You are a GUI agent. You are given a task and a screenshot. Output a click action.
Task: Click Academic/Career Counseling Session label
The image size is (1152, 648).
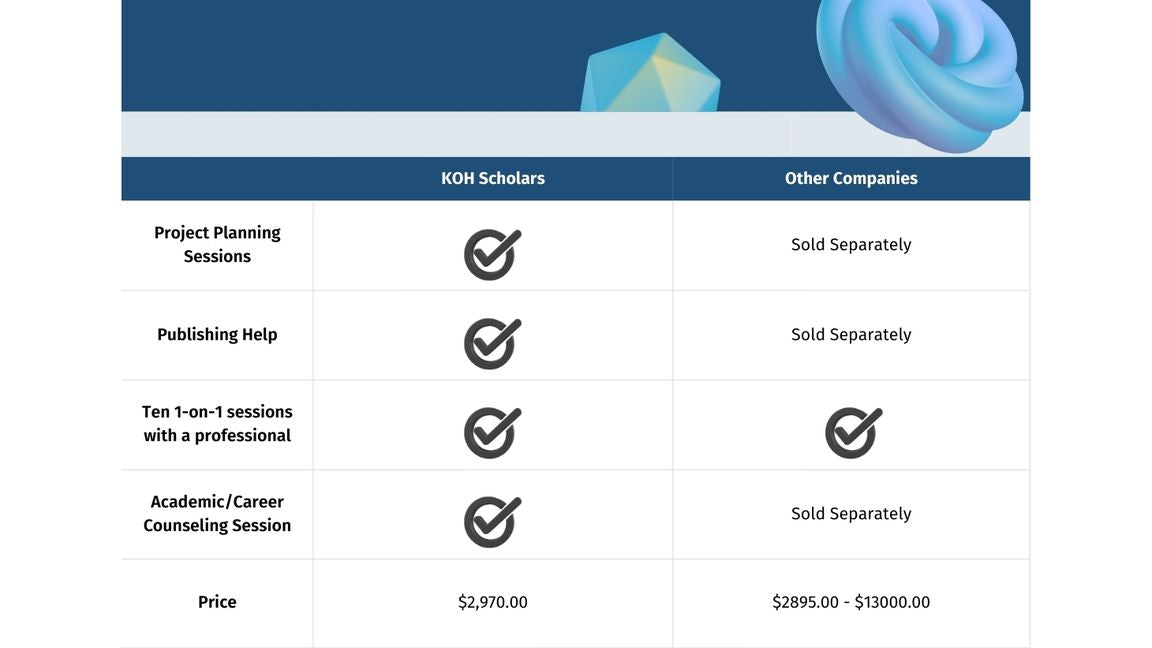(217, 513)
